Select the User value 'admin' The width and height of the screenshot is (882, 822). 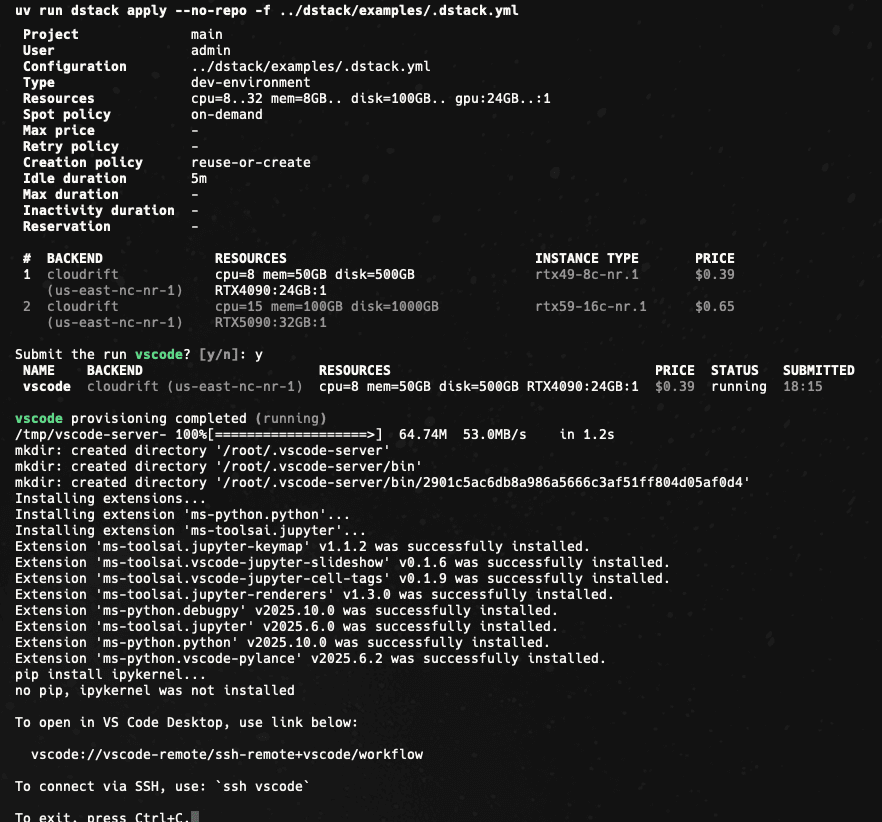coord(210,51)
